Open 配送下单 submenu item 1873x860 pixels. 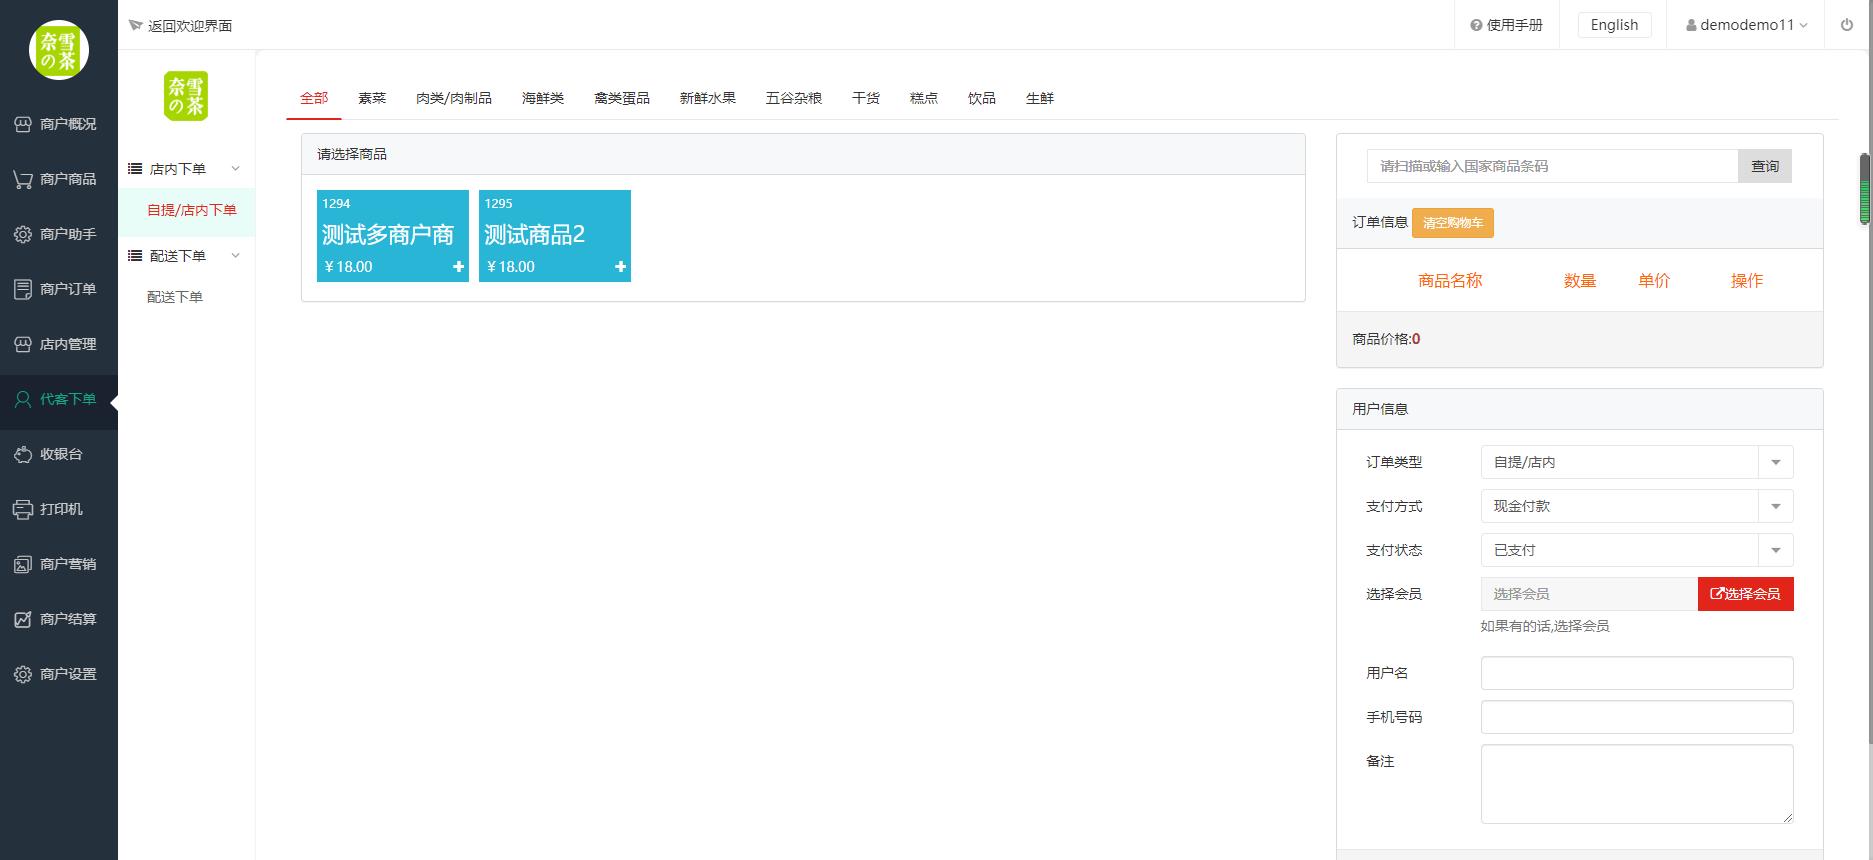coord(175,297)
